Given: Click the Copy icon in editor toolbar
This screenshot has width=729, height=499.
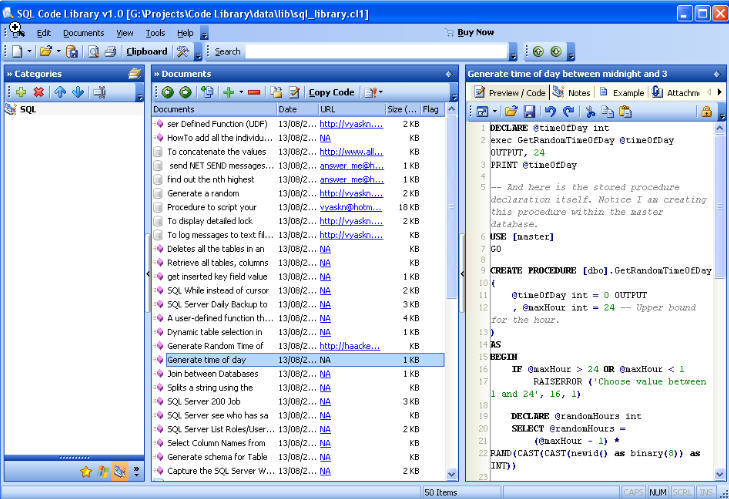Looking at the screenshot, I should pos(608,112).
